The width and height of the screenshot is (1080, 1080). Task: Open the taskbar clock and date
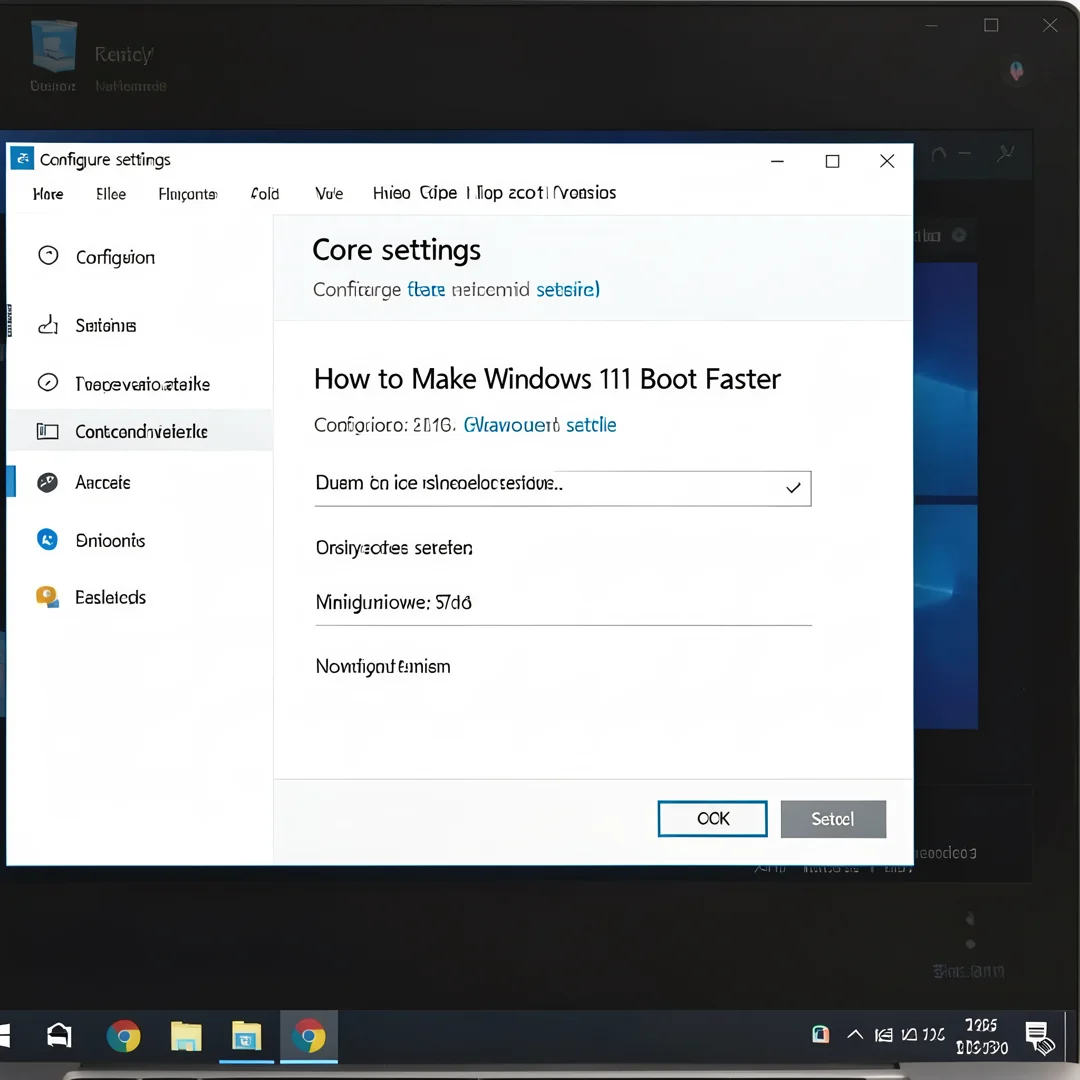click(x=982, y=1036)
